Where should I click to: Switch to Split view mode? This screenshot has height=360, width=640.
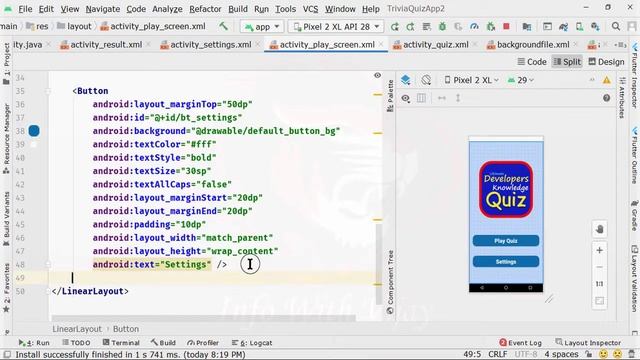567,62
